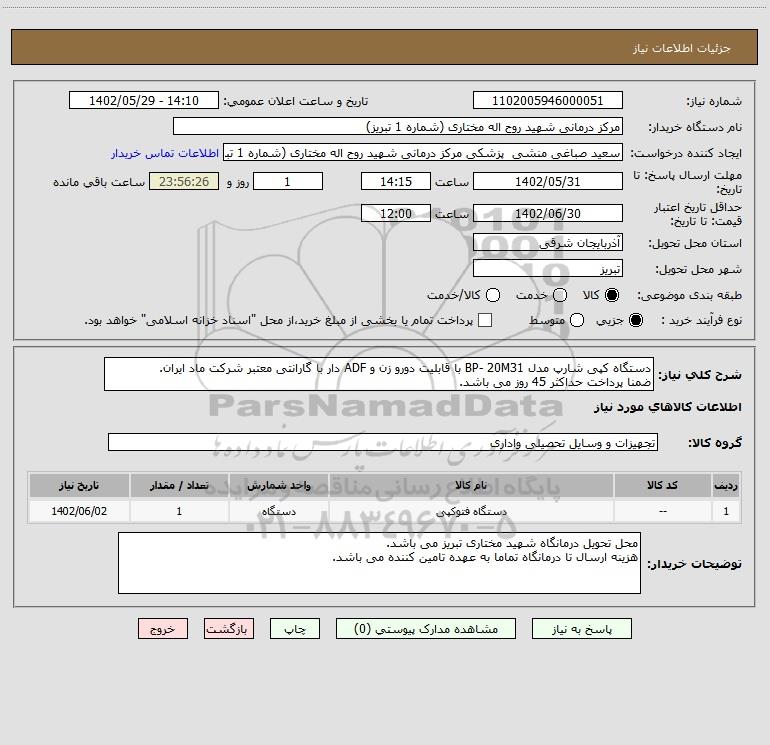Click the پاسخ به نیاز button
770x745 pixels.
[581, 629]
